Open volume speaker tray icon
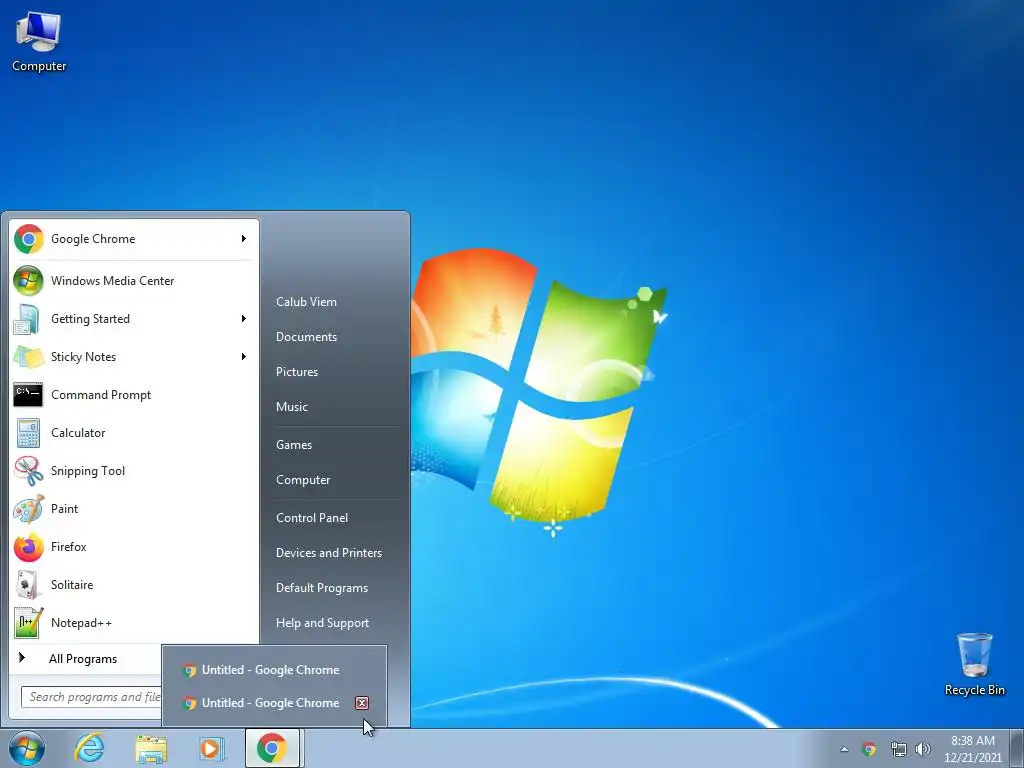The width and height of the screenshot is (1024, 768). click(x=923, y=749)
